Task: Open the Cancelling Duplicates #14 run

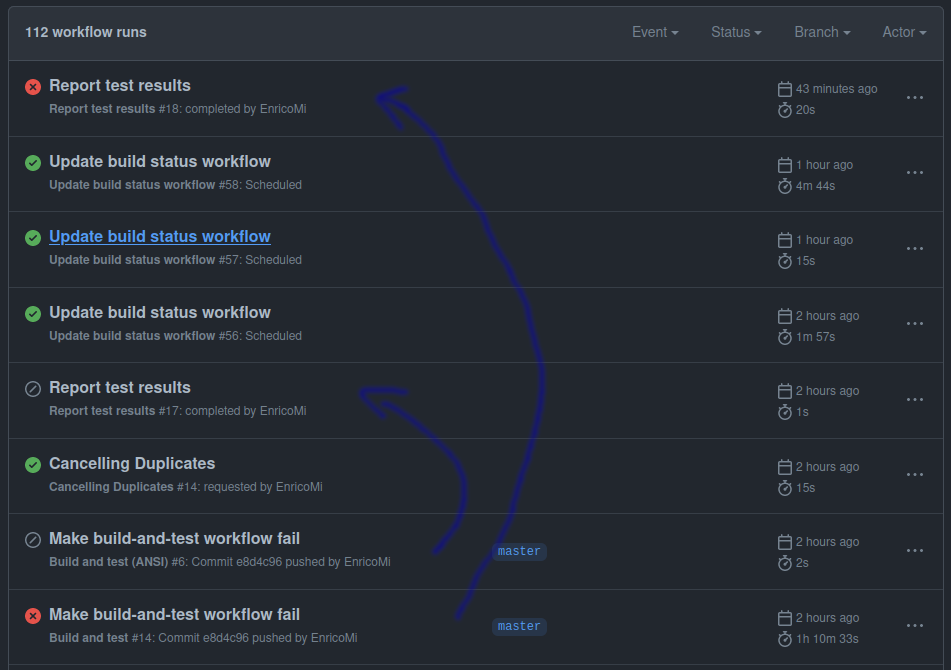Action: tap(132, 463)
